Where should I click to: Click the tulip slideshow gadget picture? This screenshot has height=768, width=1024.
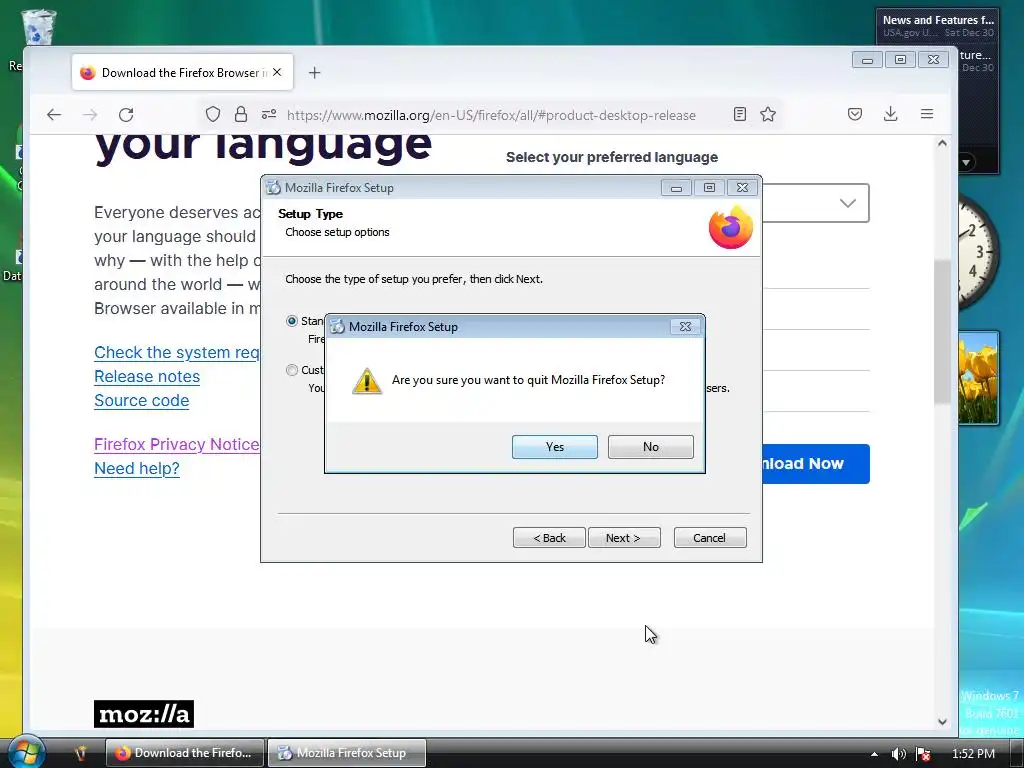coord(978,378)
